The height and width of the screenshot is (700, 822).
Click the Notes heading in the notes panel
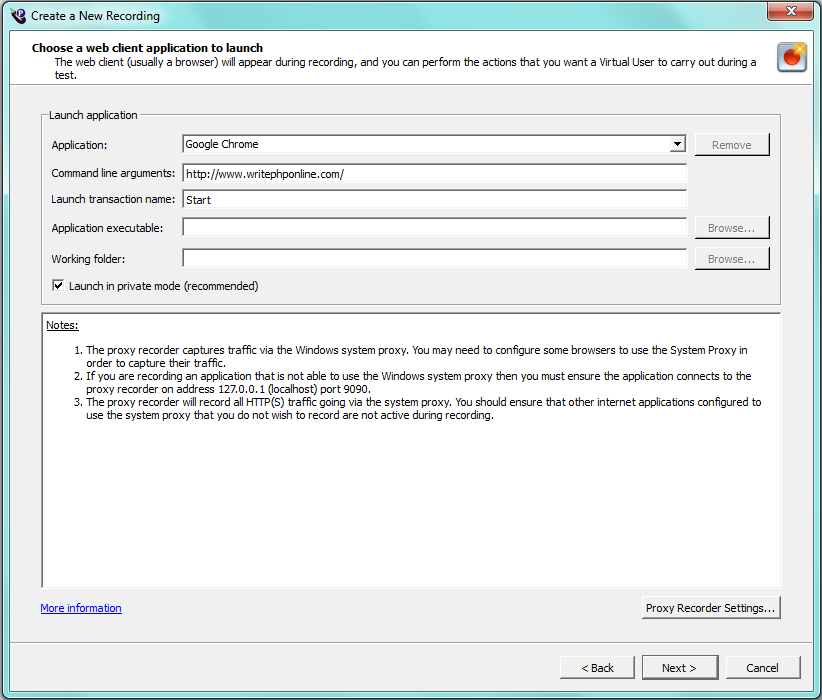pyautogui.click(x=62, y=326)
